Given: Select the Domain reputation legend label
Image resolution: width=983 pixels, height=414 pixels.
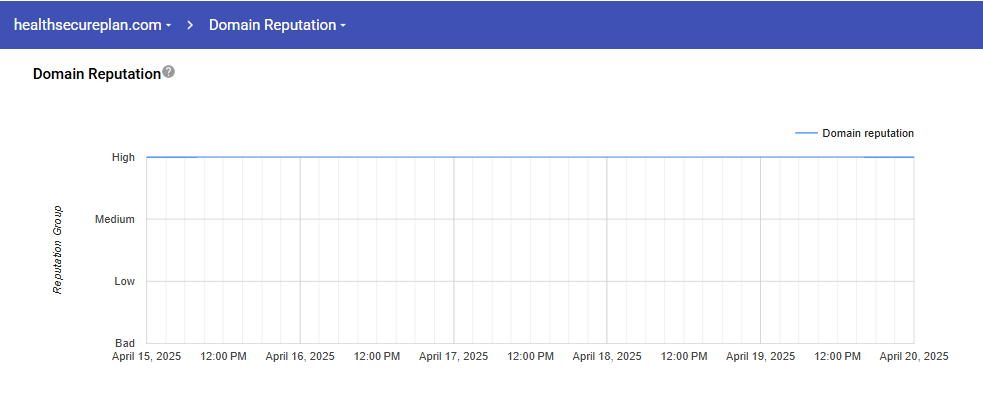Looking at the screenshot, I should [867, 133].
